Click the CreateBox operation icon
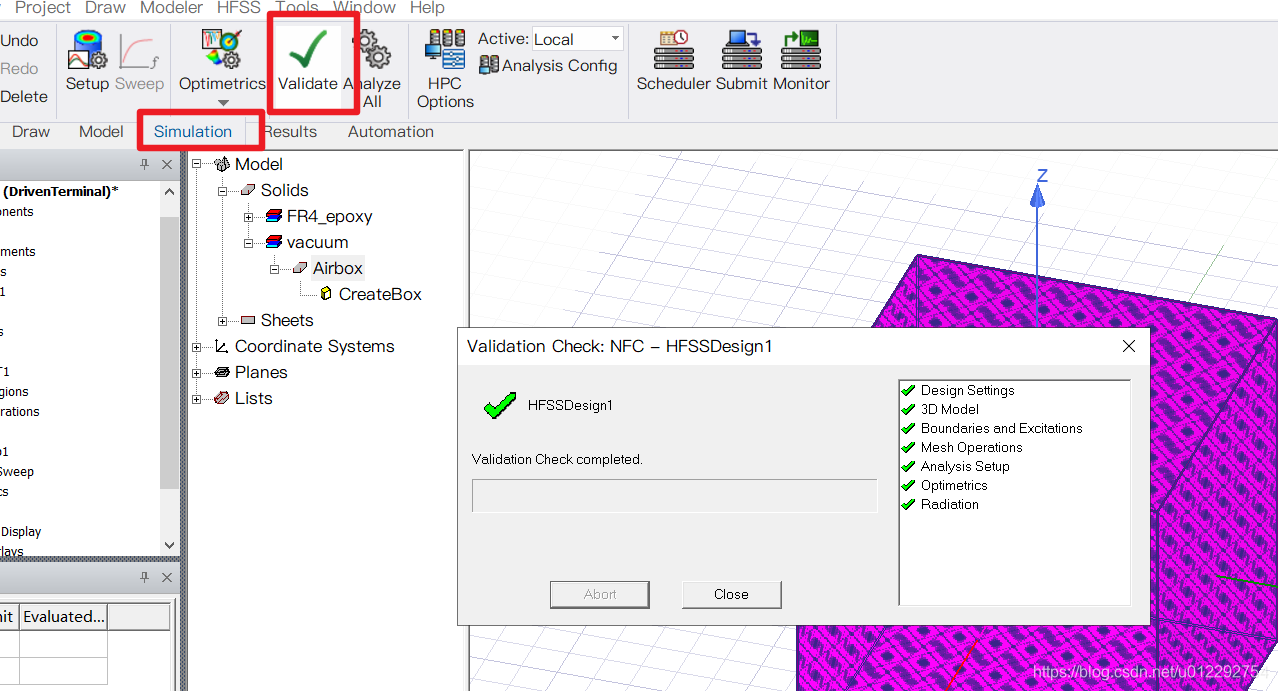 326,294
